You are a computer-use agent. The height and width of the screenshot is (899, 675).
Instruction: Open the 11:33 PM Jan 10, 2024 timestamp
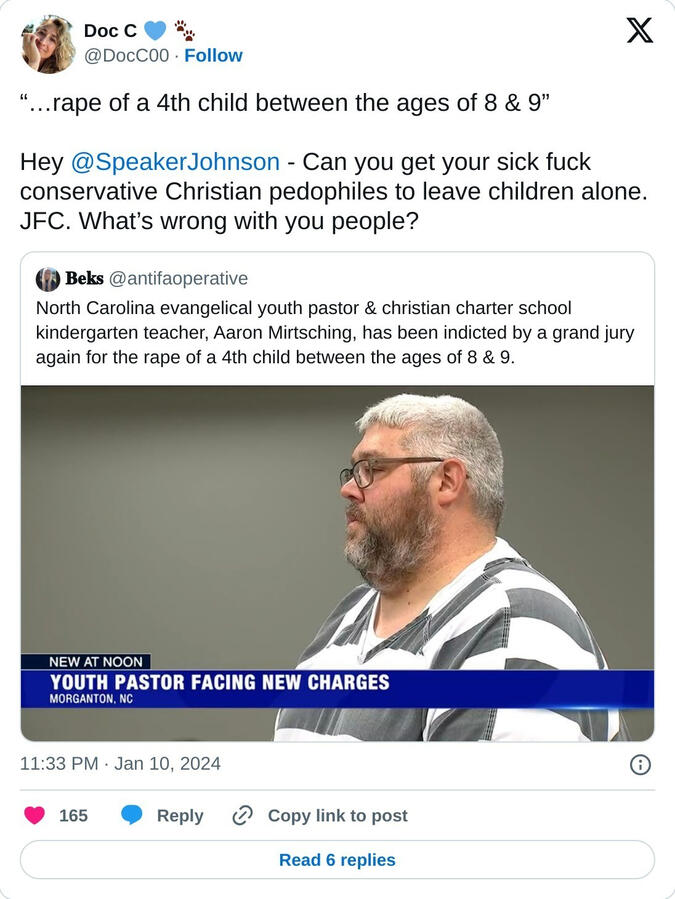click(x=120, y=764)
